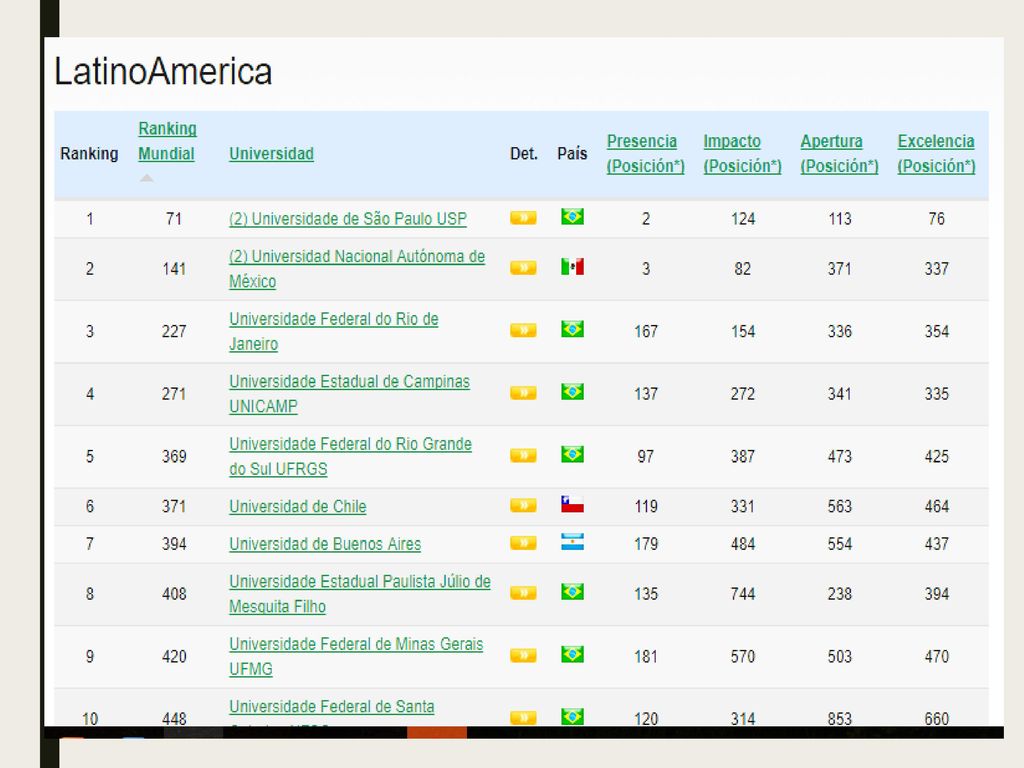The image size is (1024, 768).
Task: Select world ranking value 369
Action: pyautogui.click(x=174, y=456)
